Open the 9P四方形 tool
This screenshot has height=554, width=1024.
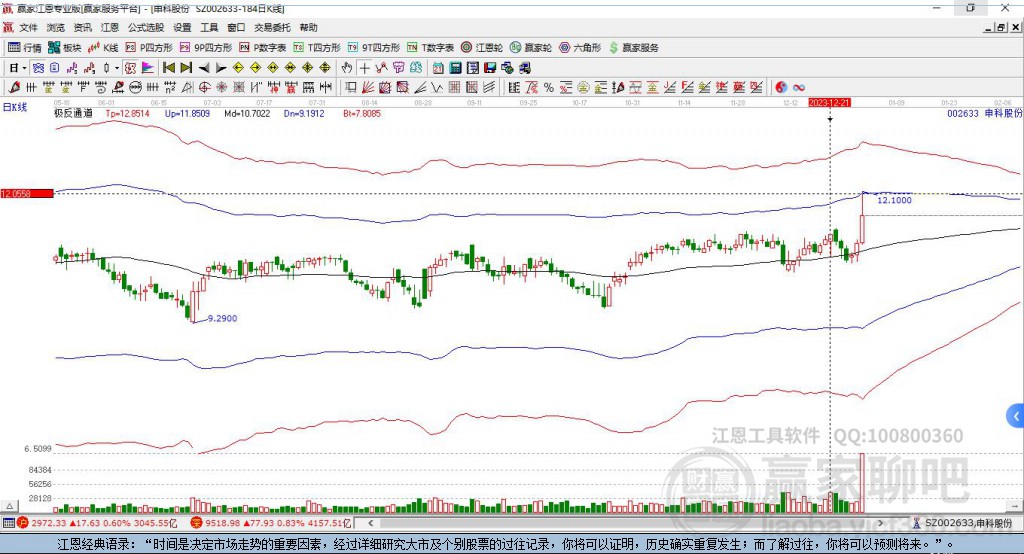pos(206,48)
